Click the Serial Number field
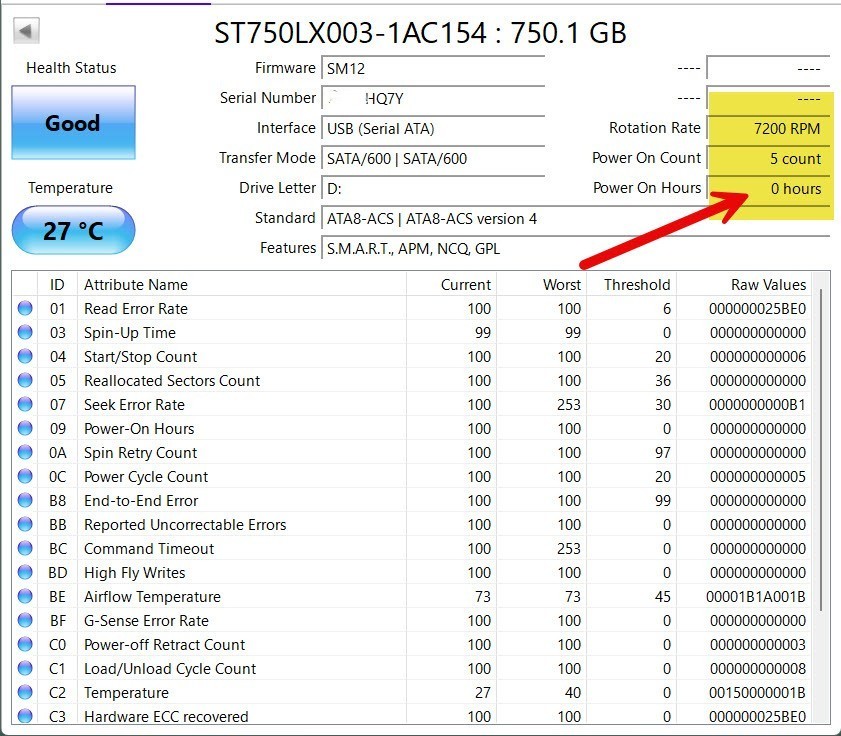The width and height of the screenshot is (841, 736). 433,98
